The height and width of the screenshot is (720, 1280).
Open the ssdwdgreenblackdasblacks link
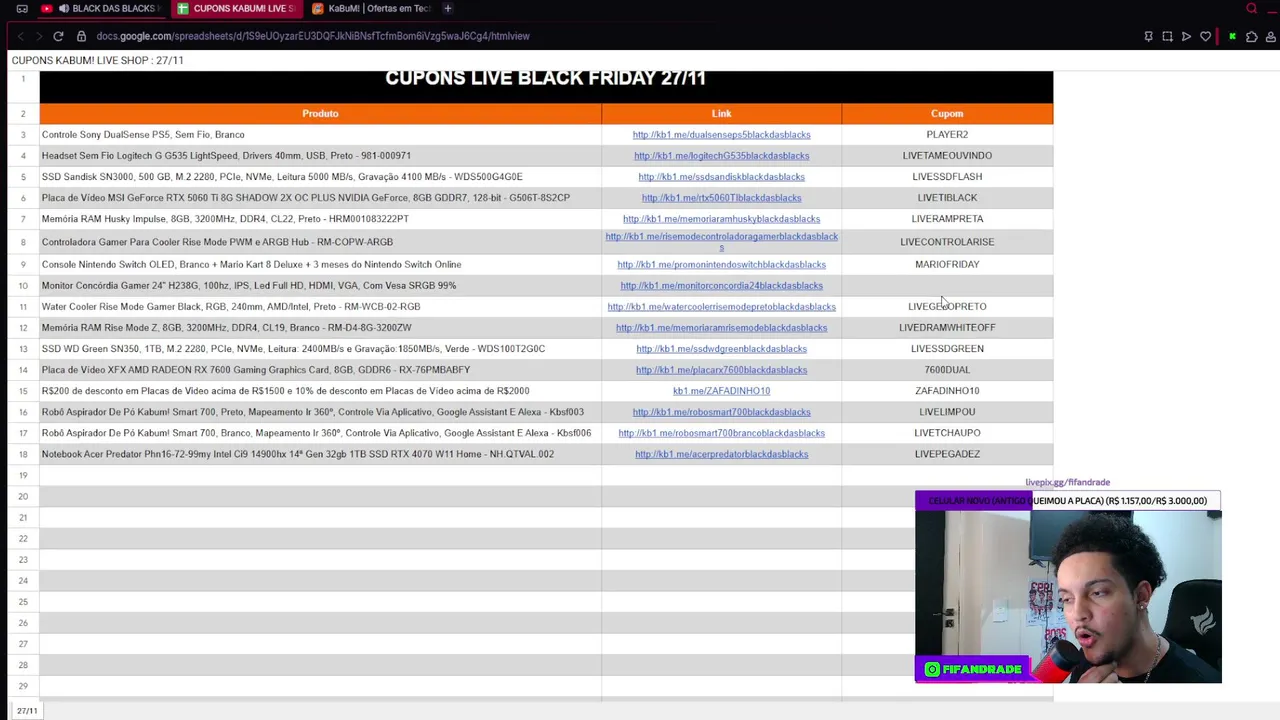(721, 349)
